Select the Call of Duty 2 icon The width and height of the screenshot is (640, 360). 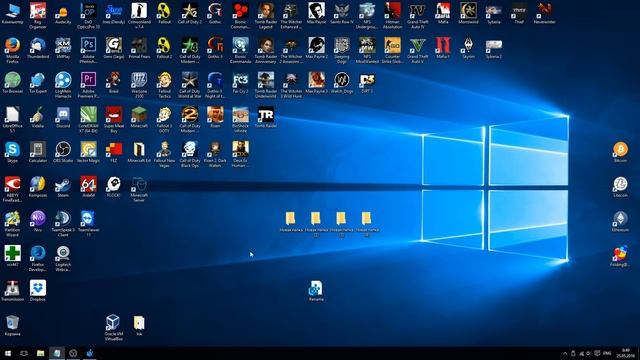pos(189,11)
